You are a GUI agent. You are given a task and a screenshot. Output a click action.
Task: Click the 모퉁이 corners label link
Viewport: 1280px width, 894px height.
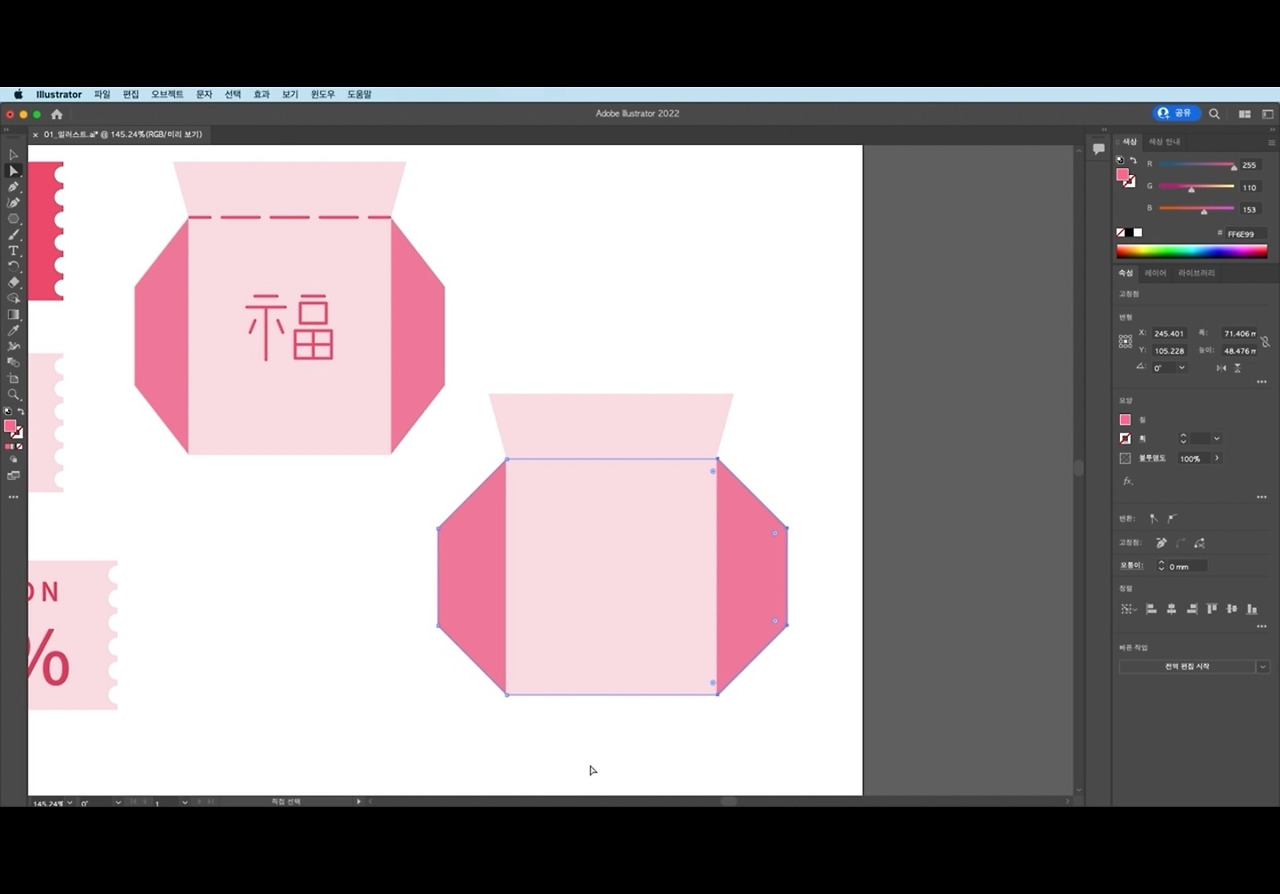(x=1130, y=566)
